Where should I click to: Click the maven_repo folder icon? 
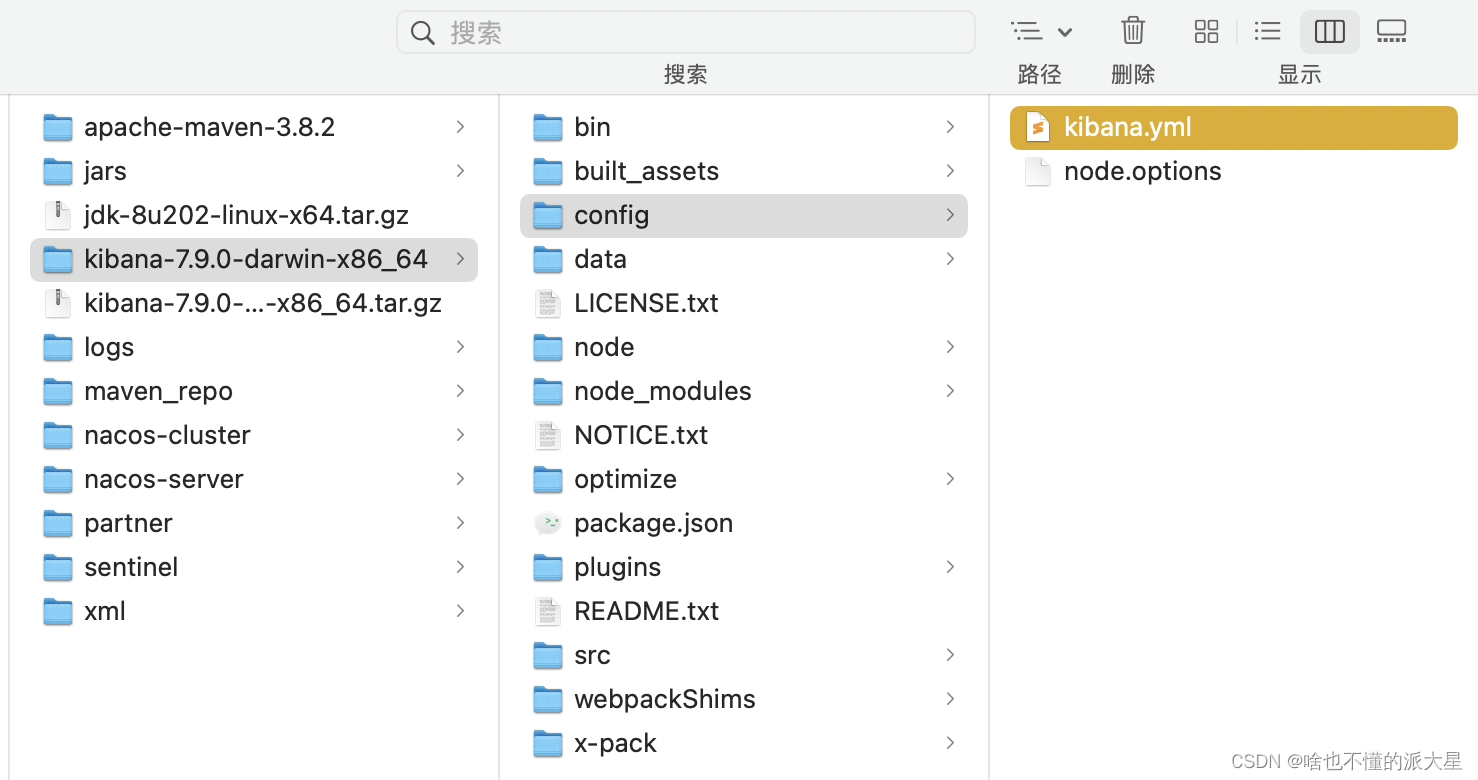pyautogui.click(x=58, y=391)
